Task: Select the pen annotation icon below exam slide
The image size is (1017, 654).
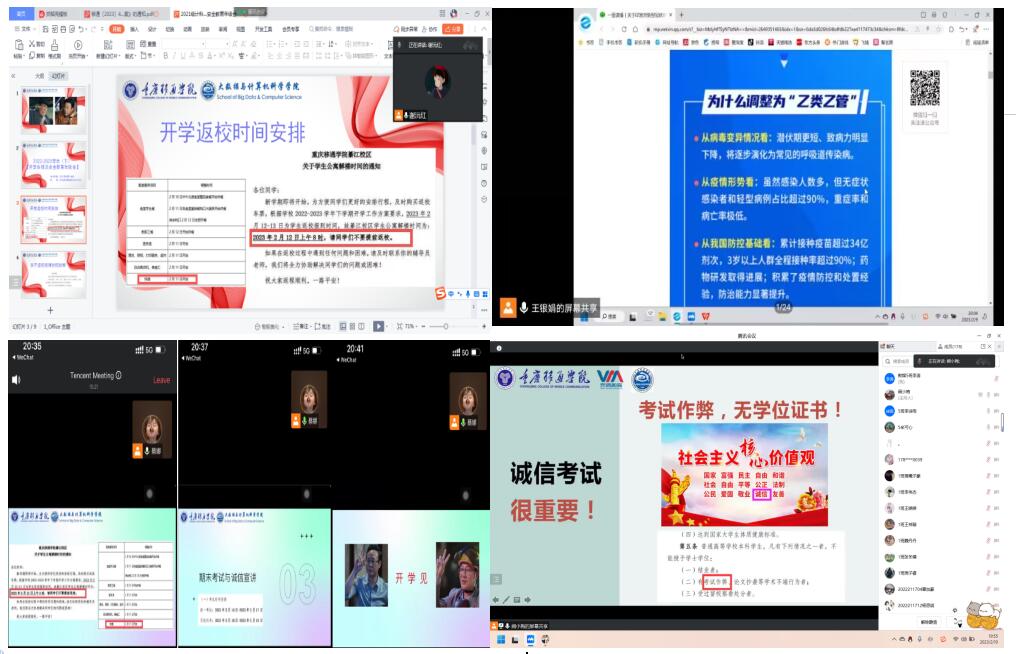Action: click(507, 599)
